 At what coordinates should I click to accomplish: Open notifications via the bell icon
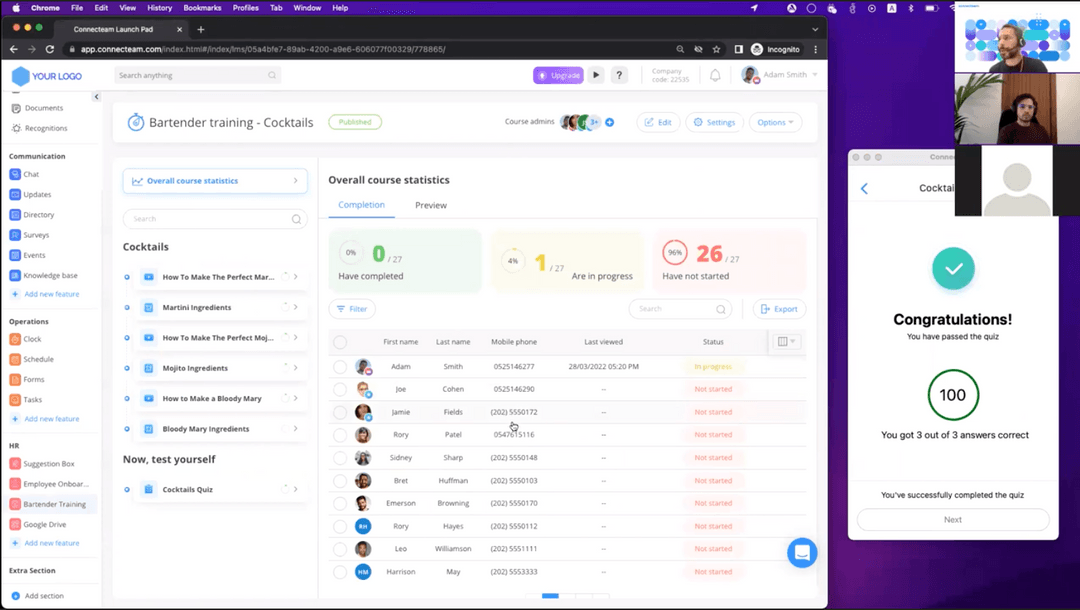714,74
